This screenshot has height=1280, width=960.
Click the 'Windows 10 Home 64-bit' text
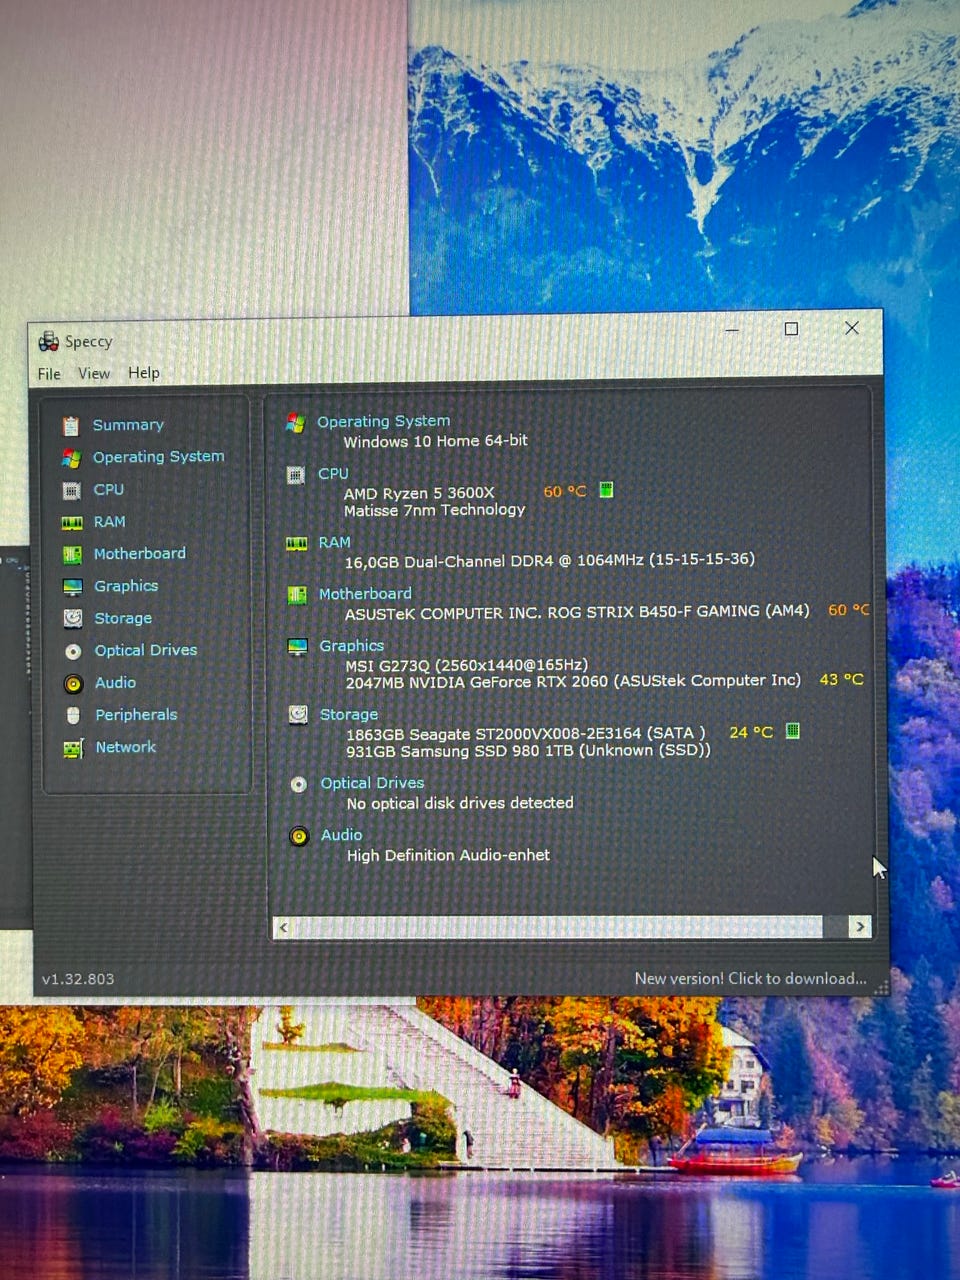(436, 441)
